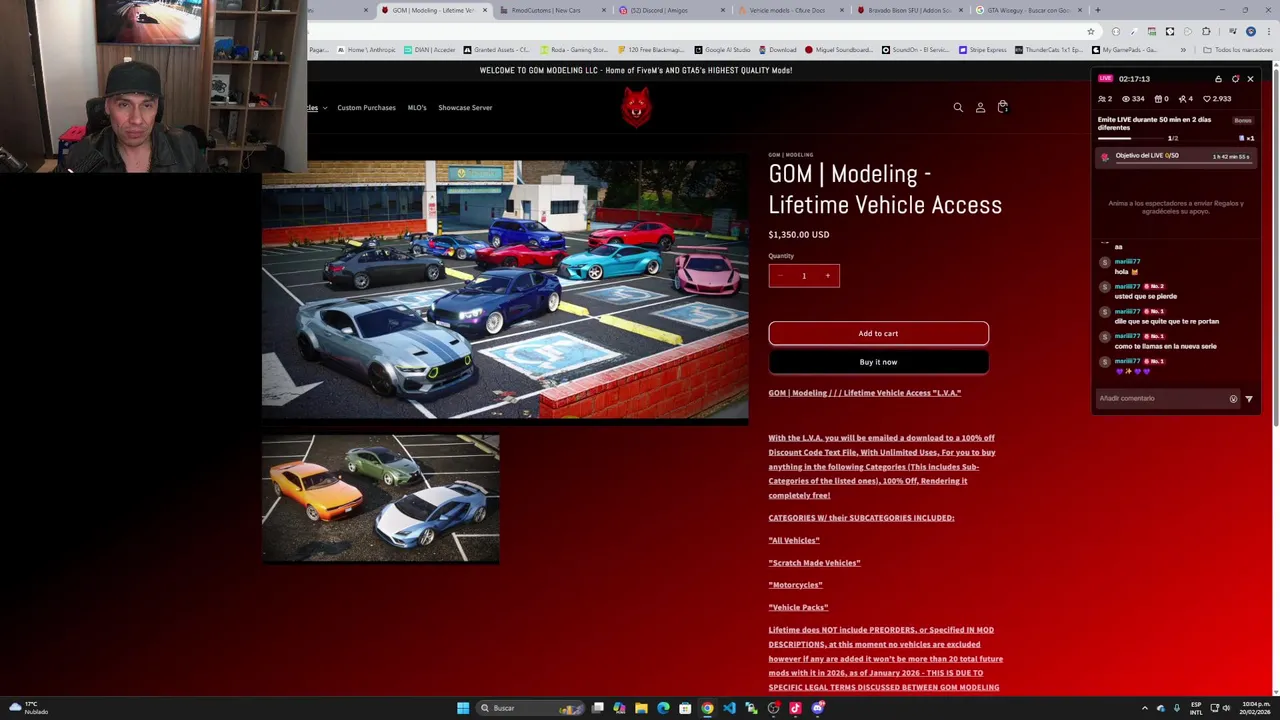Viewport: 1280px width, 720px height.
Task: Increase quantity with plus button
Action: 828,276
